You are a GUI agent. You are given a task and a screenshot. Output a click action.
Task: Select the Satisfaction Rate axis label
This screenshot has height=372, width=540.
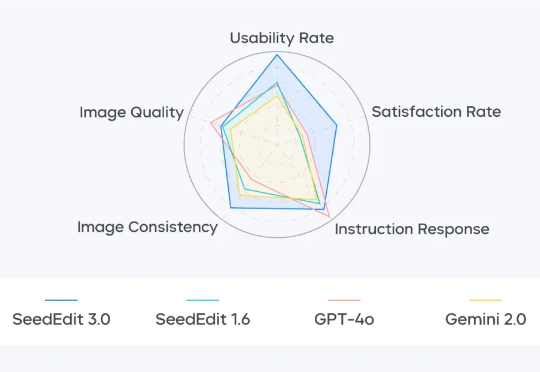point(436,112)
